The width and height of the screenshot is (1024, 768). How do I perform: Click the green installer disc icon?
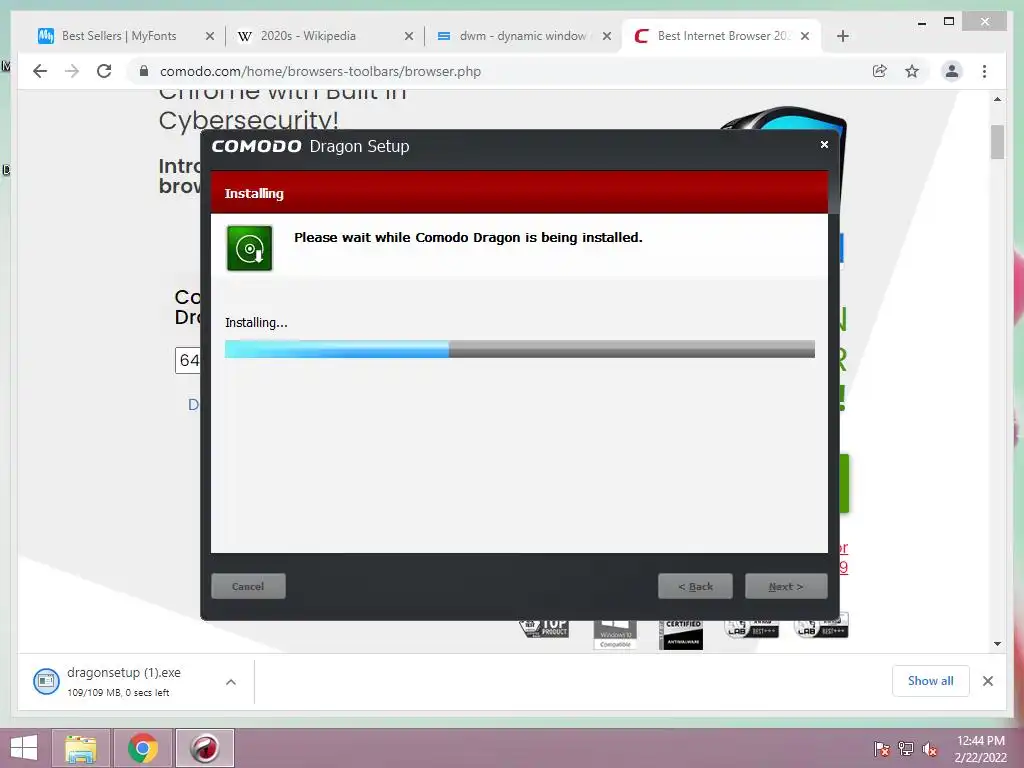coord(249,248)
